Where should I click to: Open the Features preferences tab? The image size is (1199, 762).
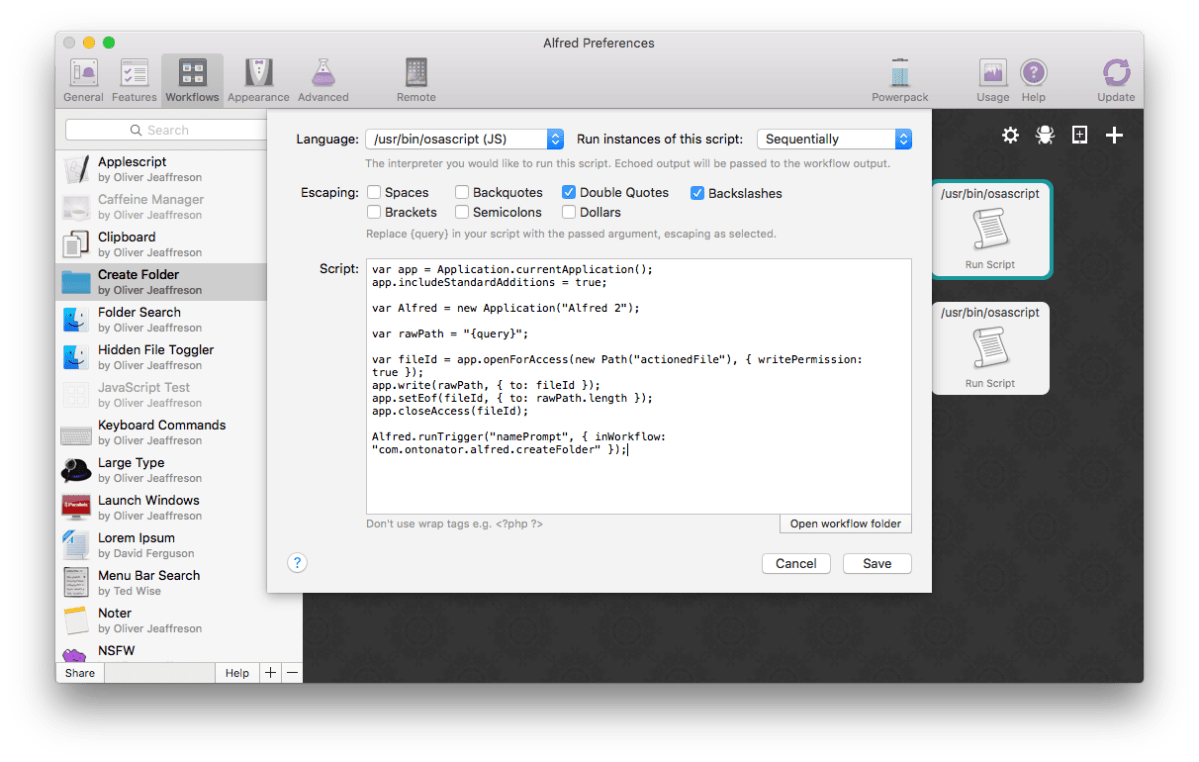134,80
